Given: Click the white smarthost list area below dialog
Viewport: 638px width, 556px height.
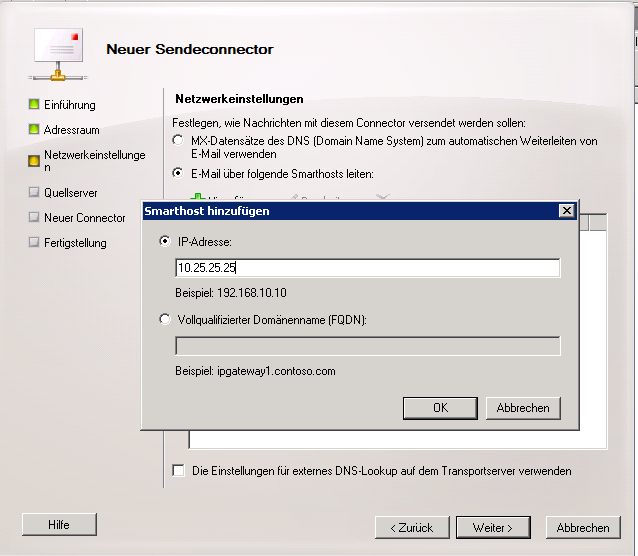Looking at the screenshot, I should coord(398,439).
